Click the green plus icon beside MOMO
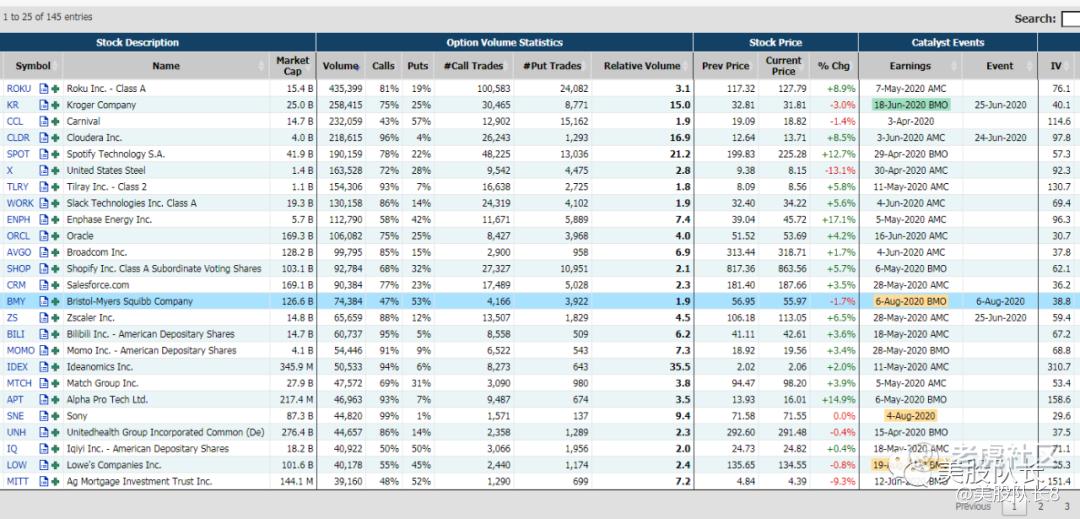The image size is (1080, 519). click(x=55, y=350)
